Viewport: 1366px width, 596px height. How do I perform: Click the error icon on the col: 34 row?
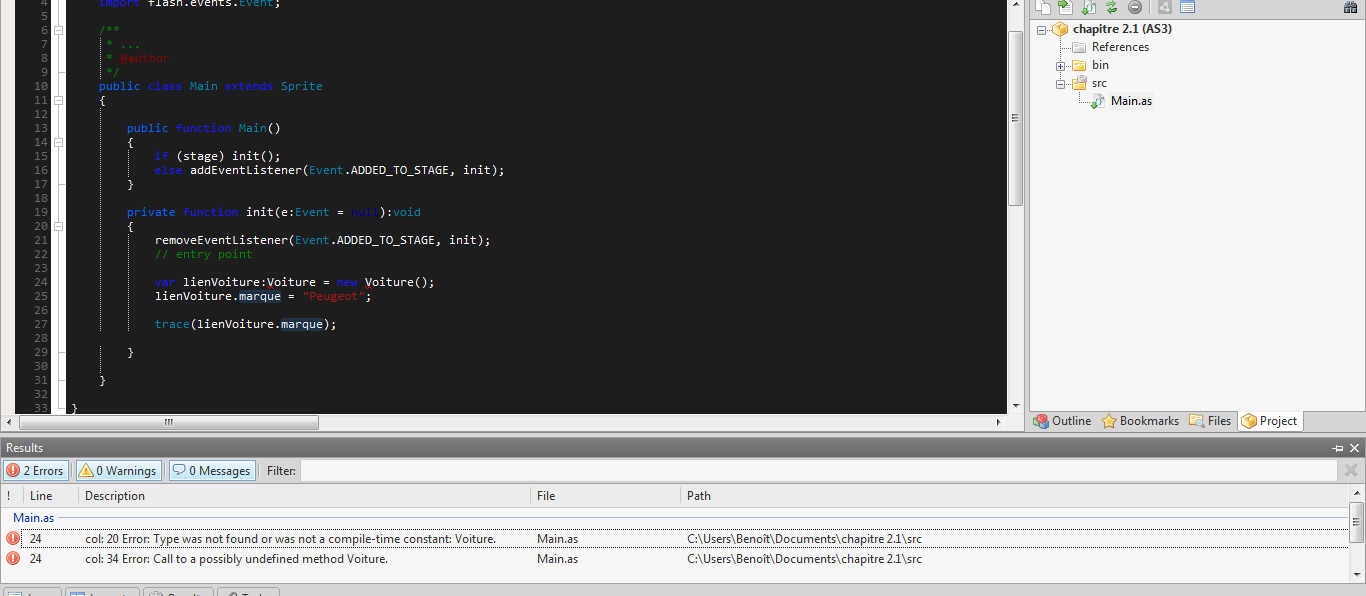tap(13, 559)
